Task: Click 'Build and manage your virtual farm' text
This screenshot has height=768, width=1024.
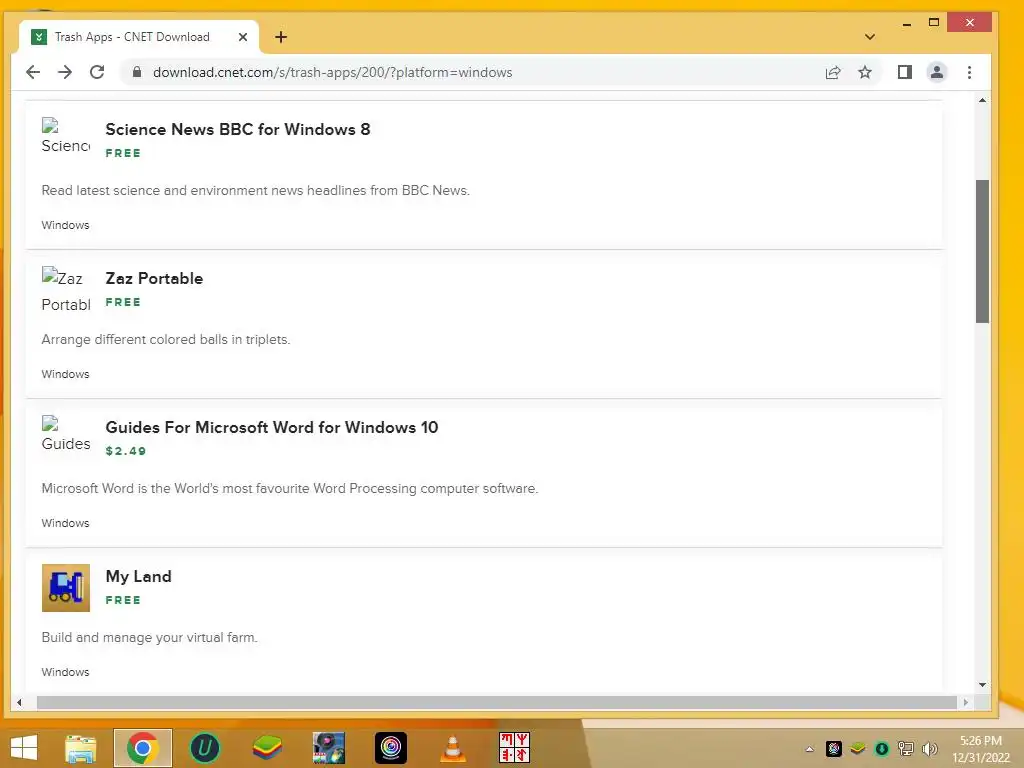Action: [150, 637]
